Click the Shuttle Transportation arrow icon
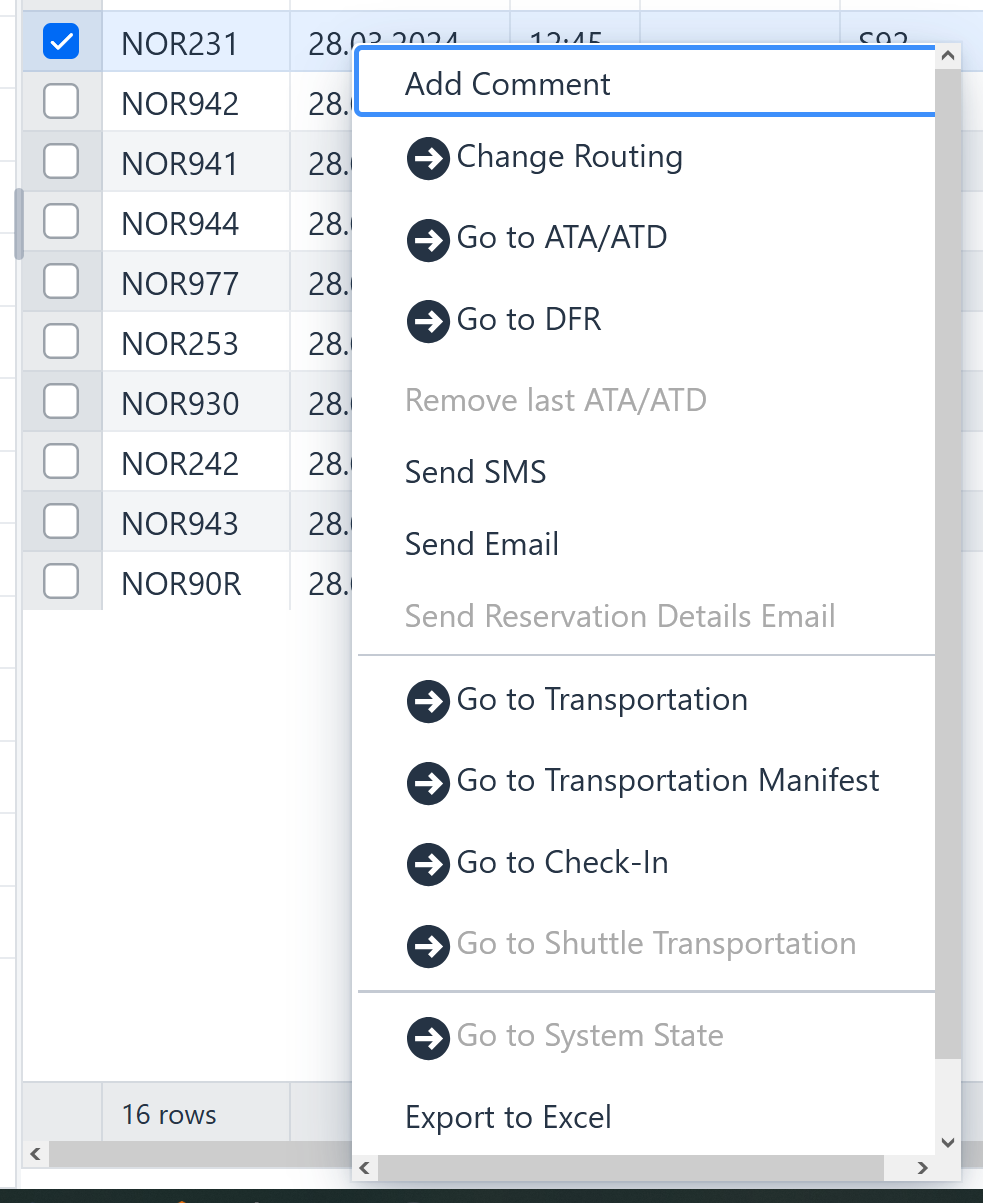Screen dimensions: 983x1203 tap(428, 946)
